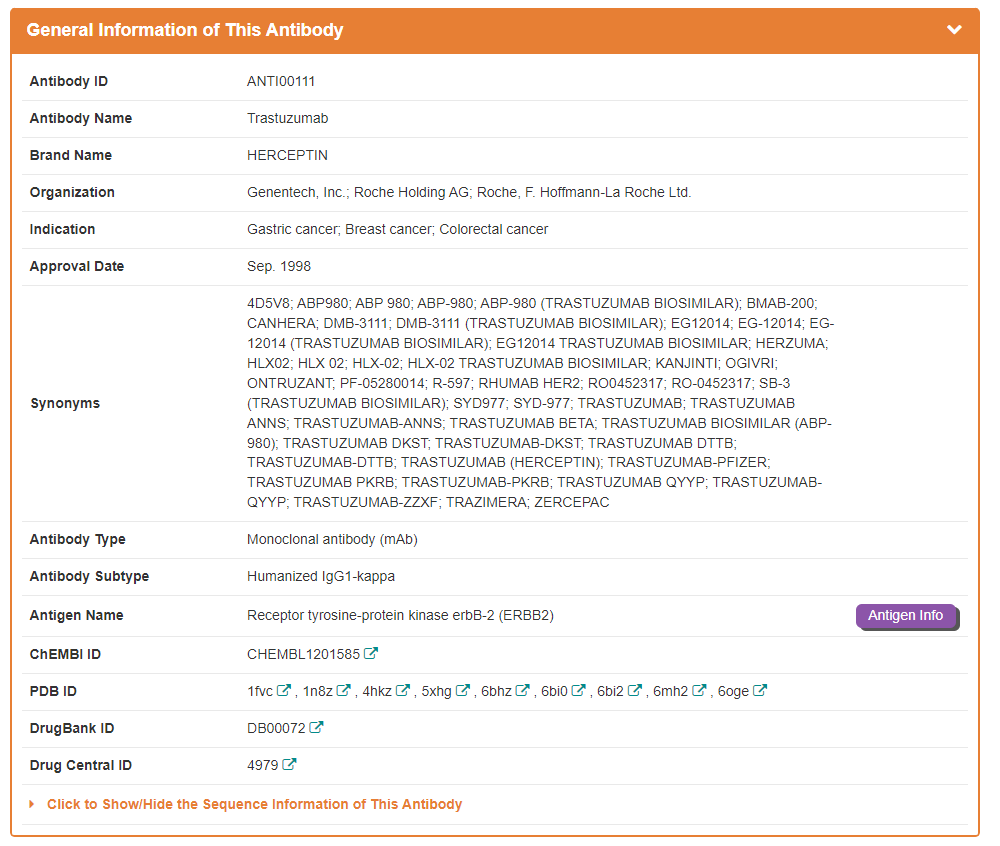Click external link icon beside 1fvc
The height and width of the screenshot is (846, 1000).
tap(284, 691)
